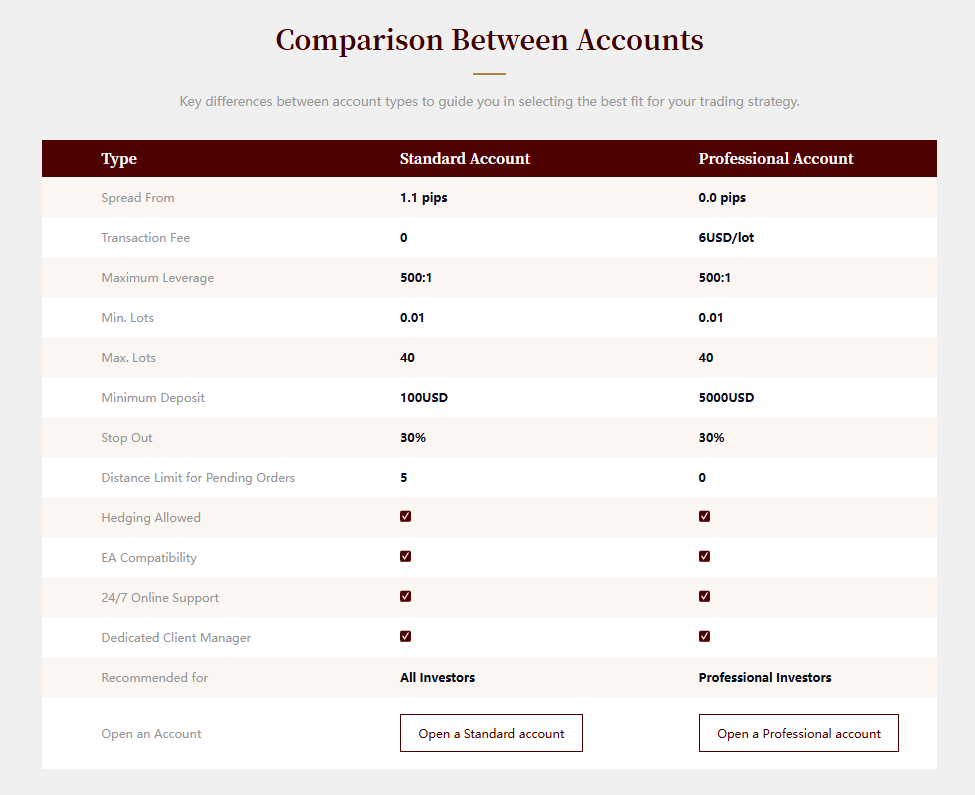Click Hedging Allowed checkmark for Professional Account

(704, 517)
